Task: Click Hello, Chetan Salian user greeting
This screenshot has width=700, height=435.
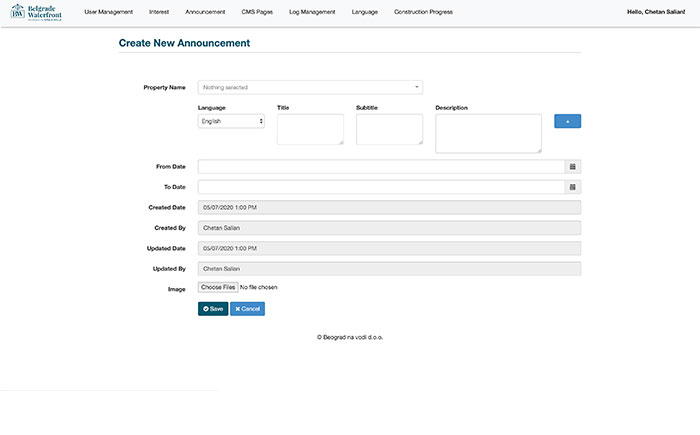Action: point(656,12)
